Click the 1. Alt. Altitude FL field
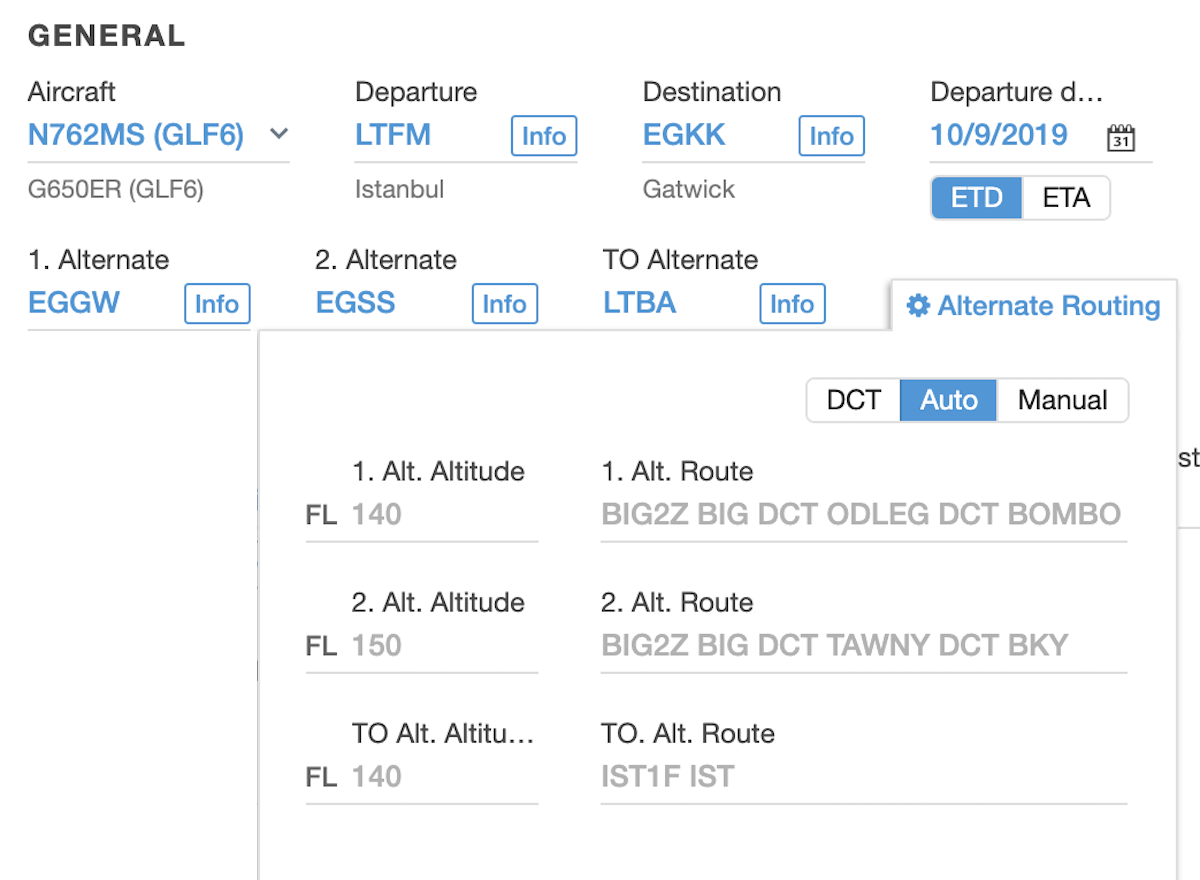The image size is (1200, 880). pyautogui.click(x=440, y=515)
